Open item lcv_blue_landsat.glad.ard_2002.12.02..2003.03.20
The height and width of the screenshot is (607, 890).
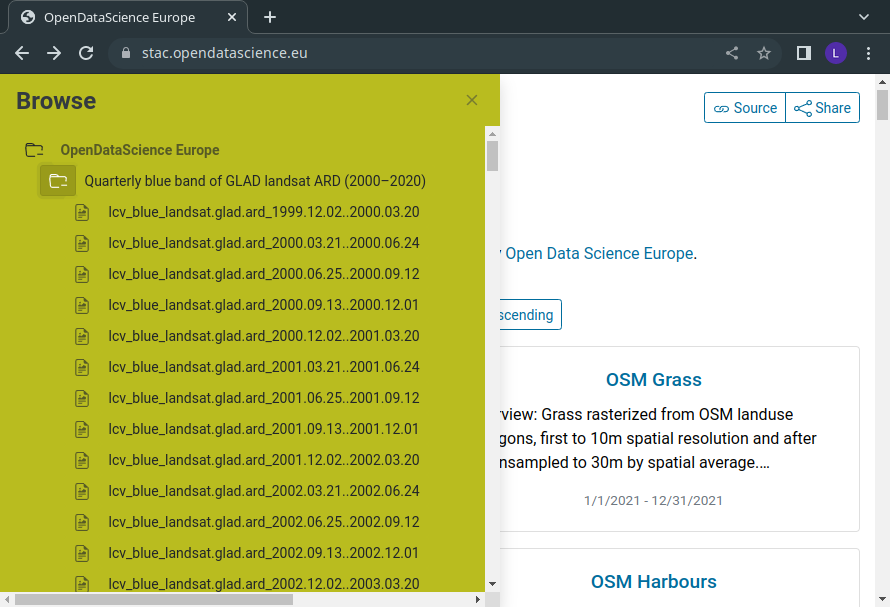[264, 584]
